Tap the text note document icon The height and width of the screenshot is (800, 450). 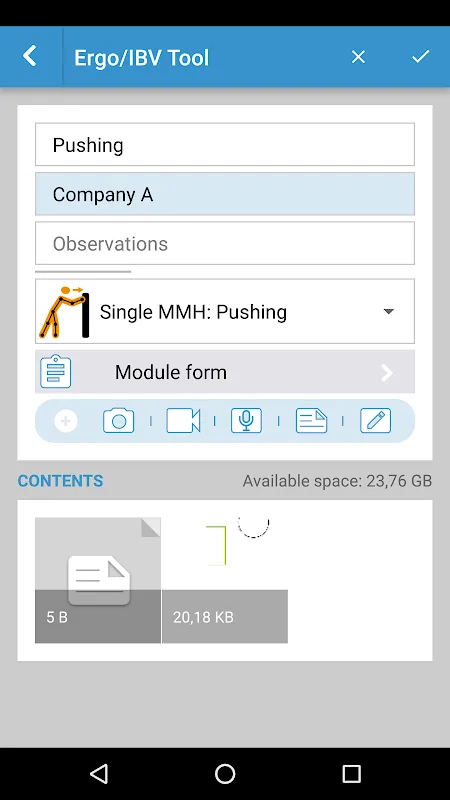311,421
